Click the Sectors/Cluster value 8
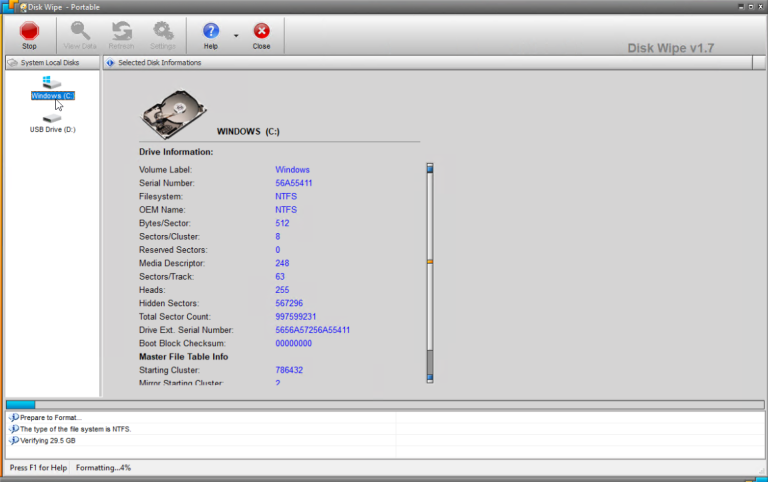 [277, 236]
